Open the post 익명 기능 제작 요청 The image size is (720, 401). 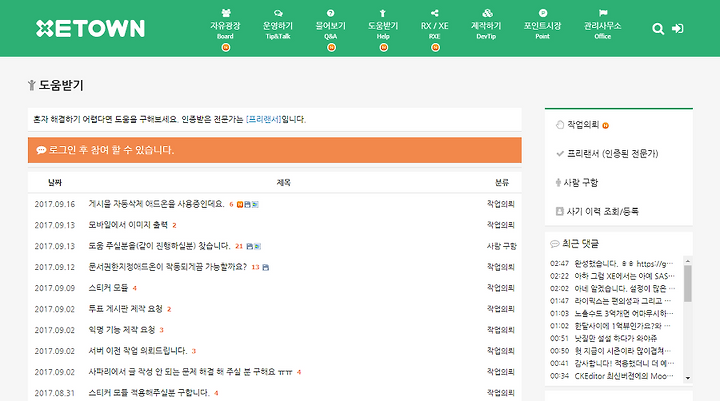(122, 329)
